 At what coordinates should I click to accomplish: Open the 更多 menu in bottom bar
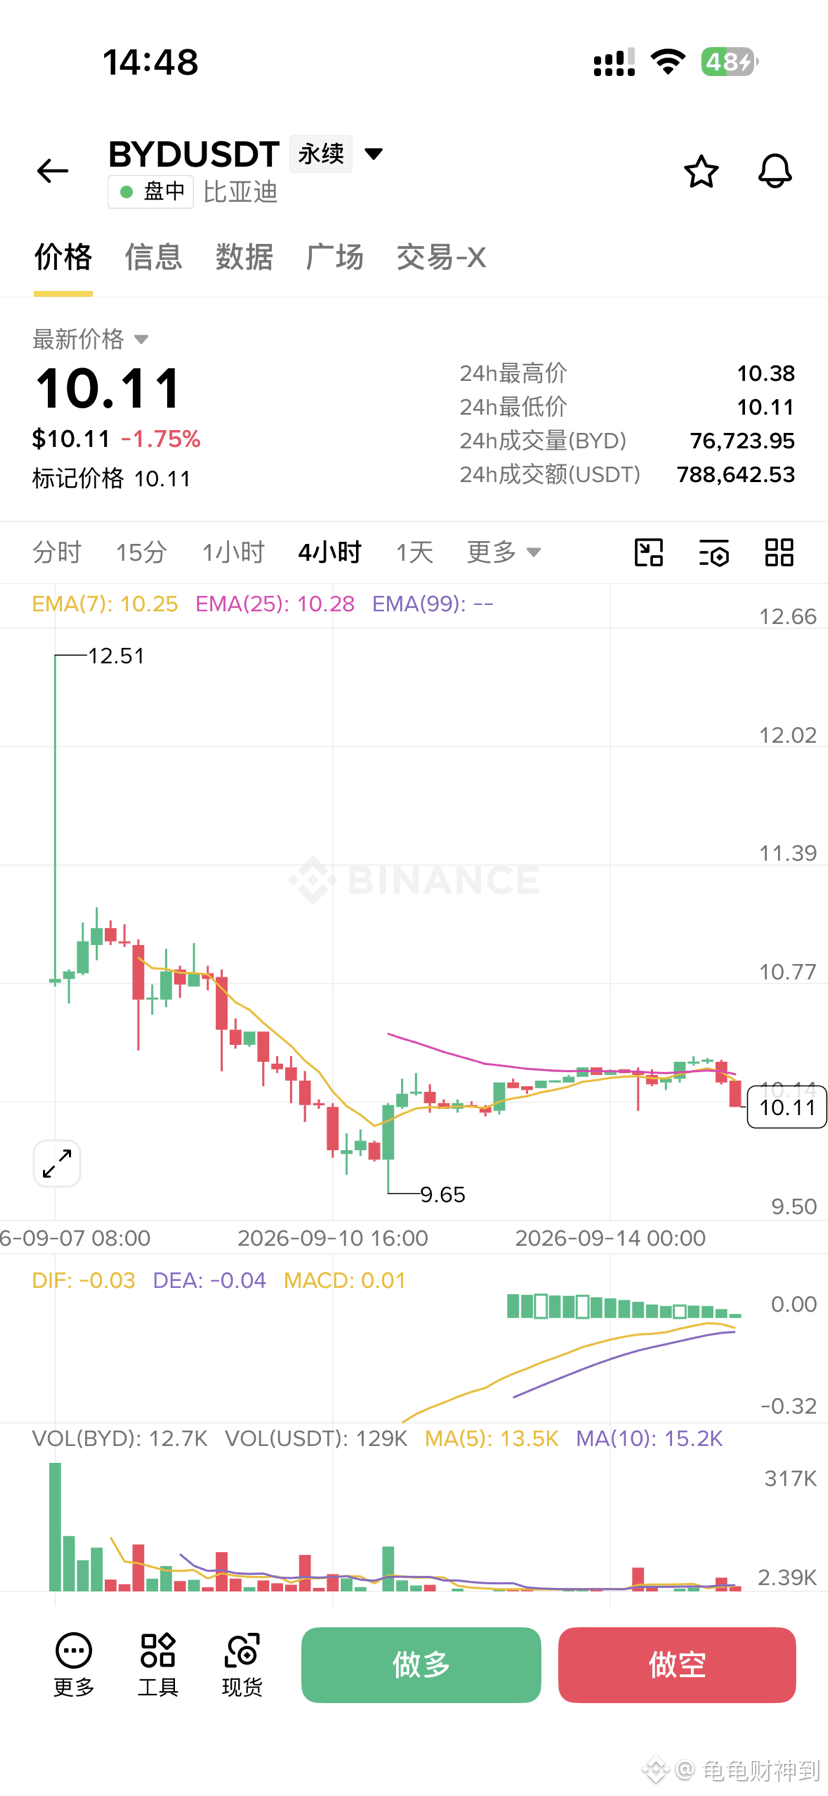tap(74, 1665)
